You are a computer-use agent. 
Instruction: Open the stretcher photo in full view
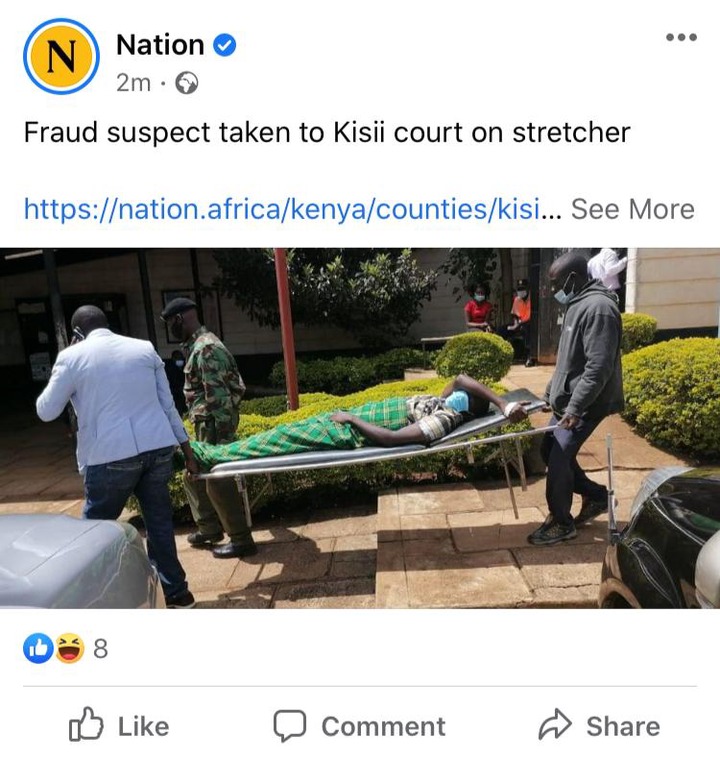point(360,428)
